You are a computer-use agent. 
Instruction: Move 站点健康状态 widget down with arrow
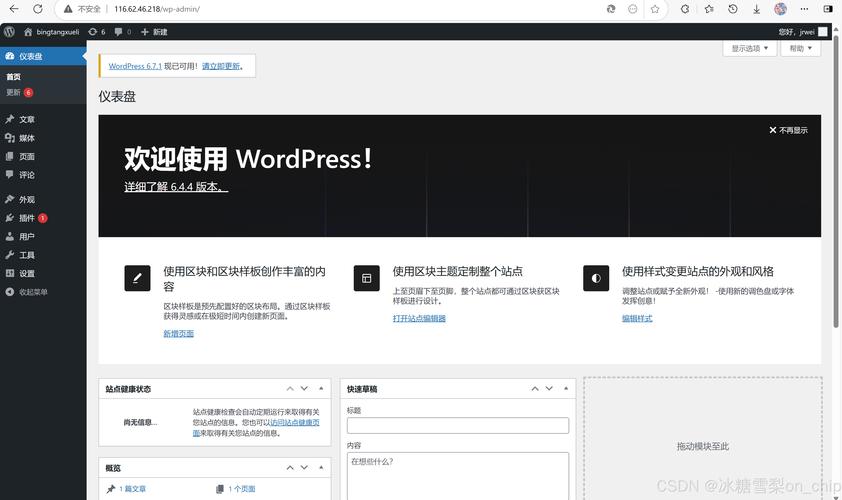(x=304, y=388)
